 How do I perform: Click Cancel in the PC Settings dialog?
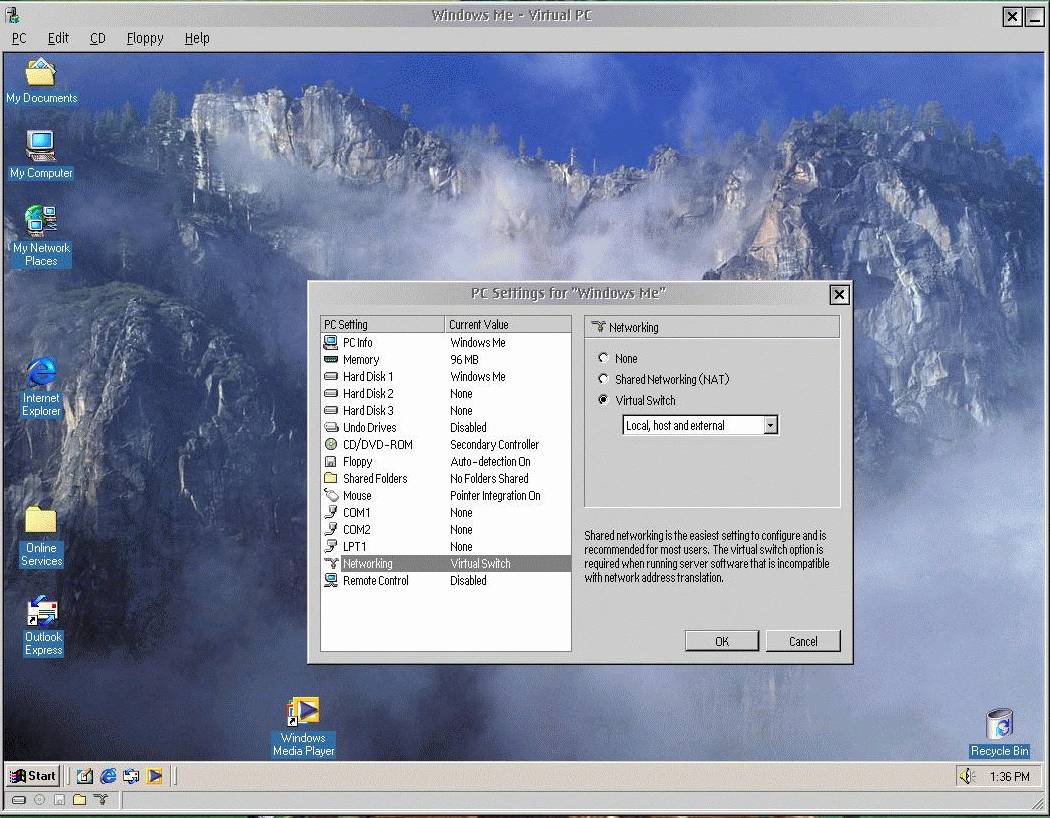[x=803, y=641]
